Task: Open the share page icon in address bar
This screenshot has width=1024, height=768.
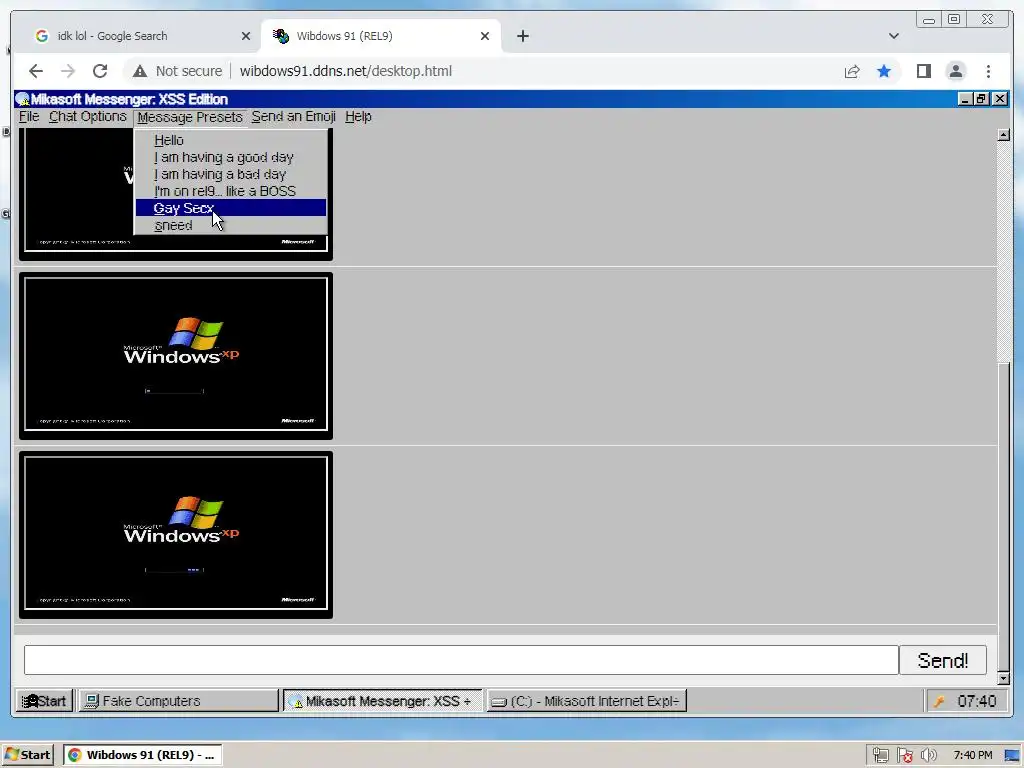Action: tap(852, 71)
